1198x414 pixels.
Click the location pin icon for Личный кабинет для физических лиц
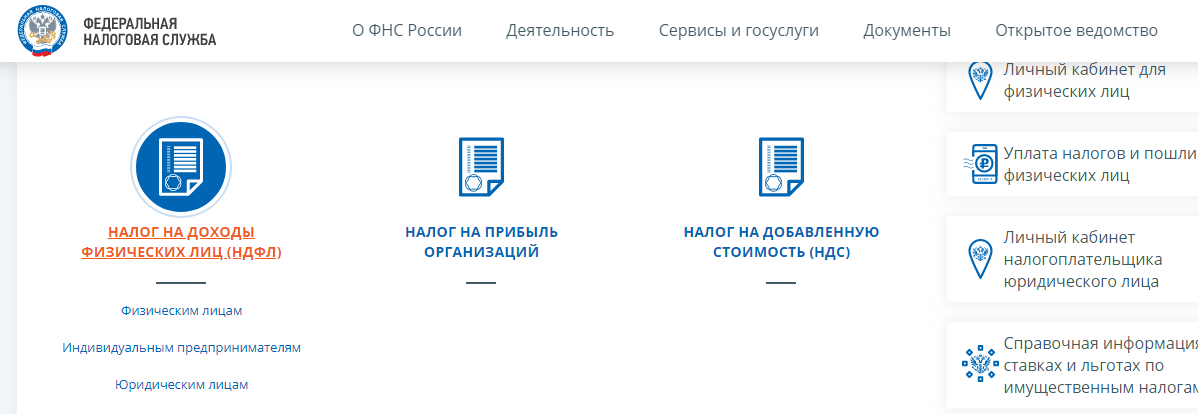(980, 79)
